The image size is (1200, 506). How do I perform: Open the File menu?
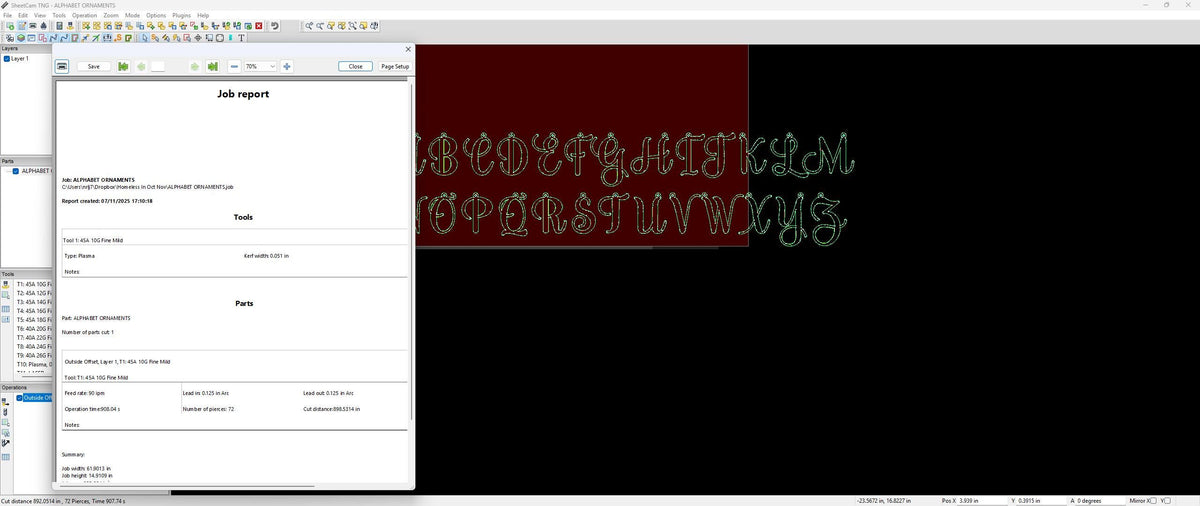[8, 16]
